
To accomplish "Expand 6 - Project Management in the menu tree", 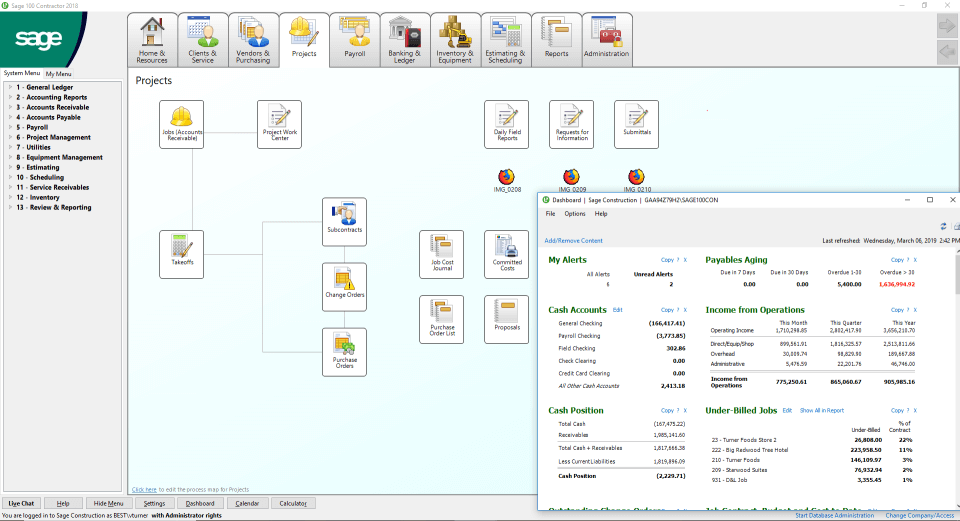I will (x=9, y=138).
